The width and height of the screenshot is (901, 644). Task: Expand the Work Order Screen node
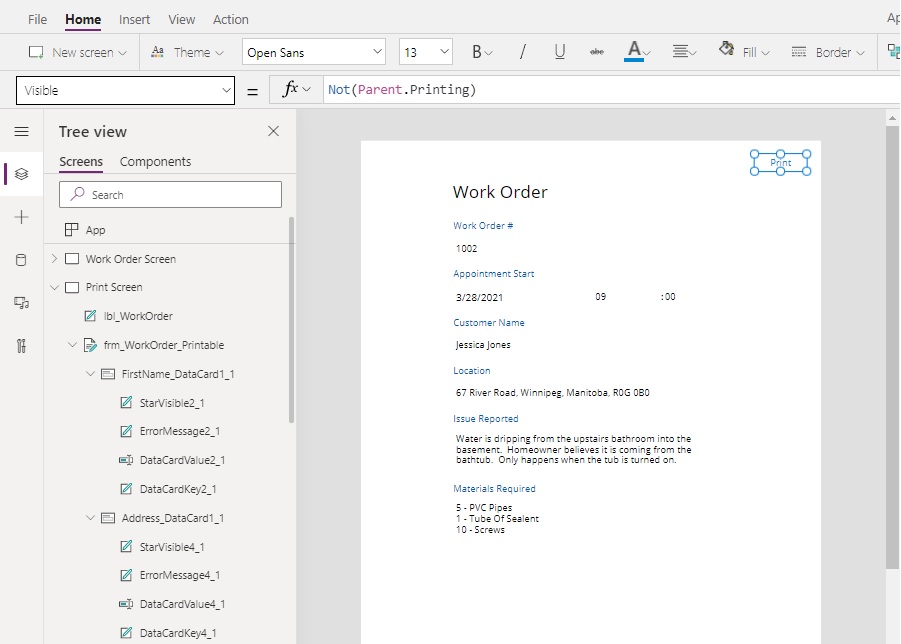(x=54, y=259)
